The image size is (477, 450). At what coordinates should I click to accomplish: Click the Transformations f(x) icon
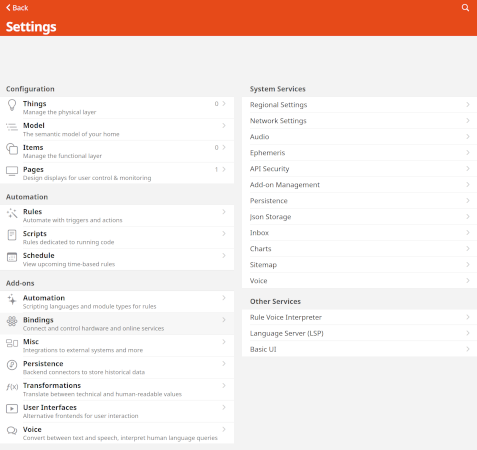pyautogui.click(x=12, y=387)
